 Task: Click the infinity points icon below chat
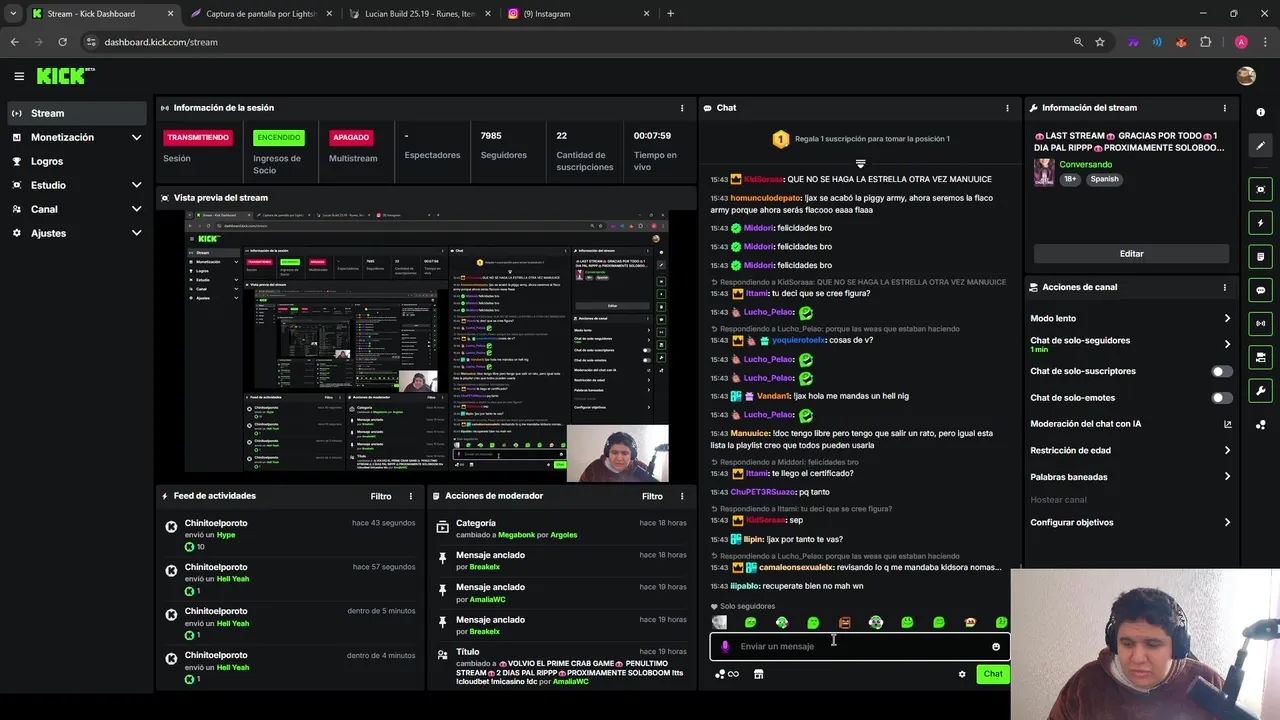point(727,674)
